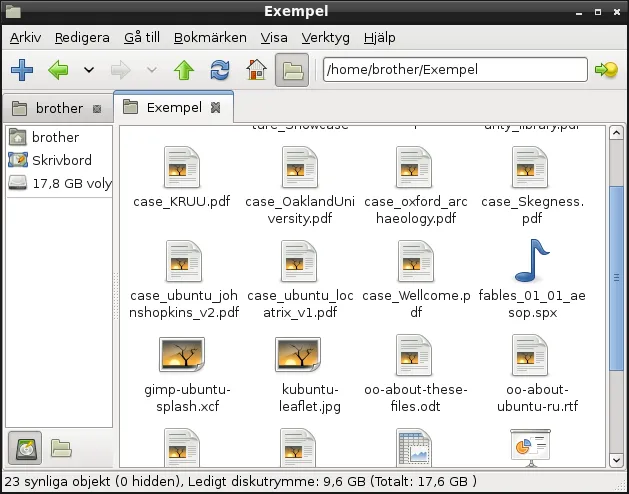Close the Exempel tab
Image resolution: width=629 pixels, height=494 pixels.
coord(216,108)
